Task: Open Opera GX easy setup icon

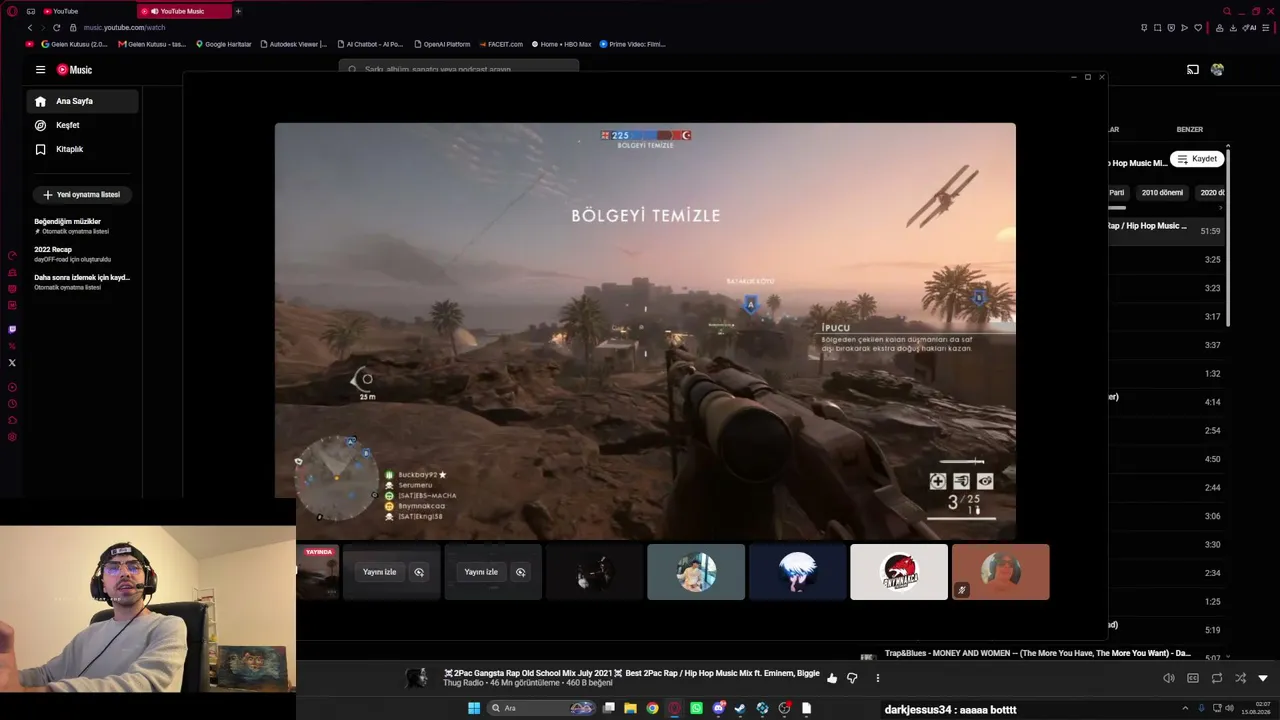Action: pos(1266,28)
